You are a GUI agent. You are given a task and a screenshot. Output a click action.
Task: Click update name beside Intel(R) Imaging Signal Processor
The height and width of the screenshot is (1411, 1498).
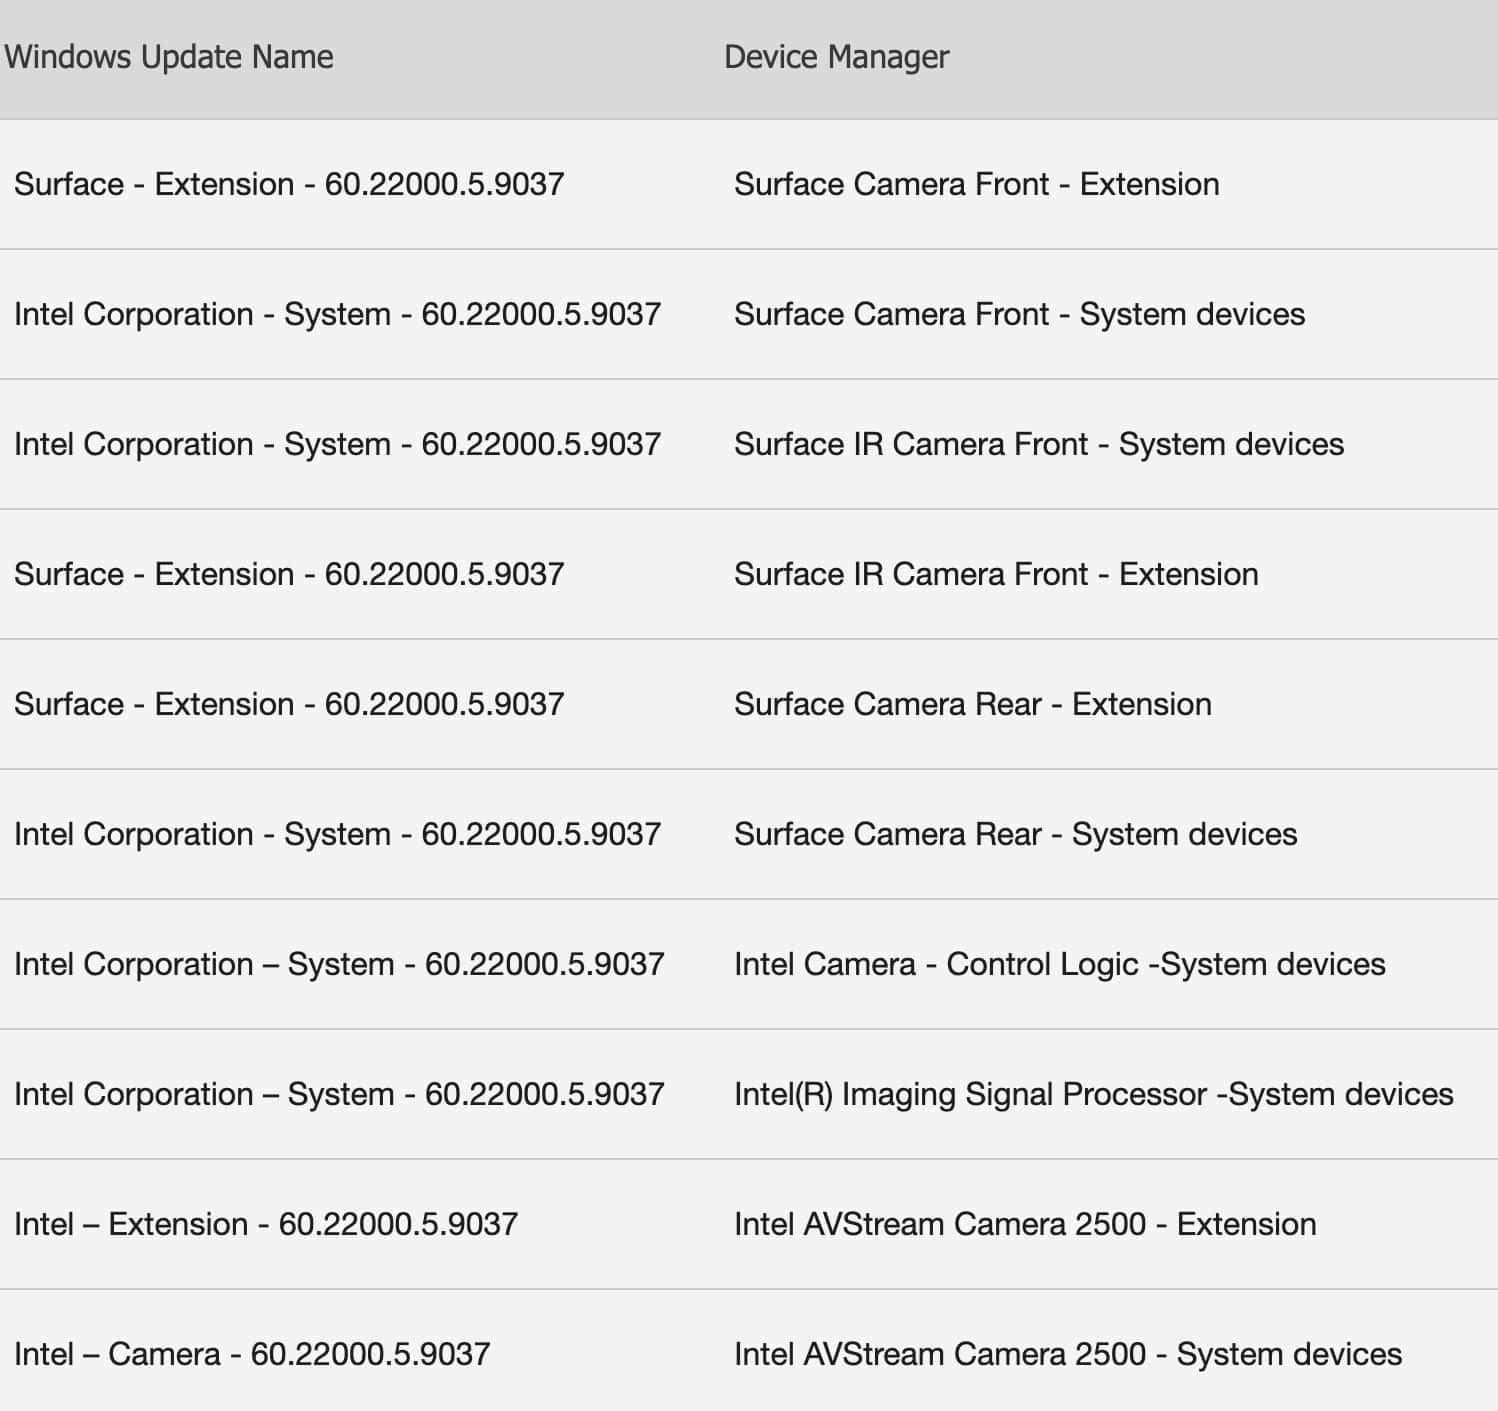pyautogui.click(x=339, y=1094)
